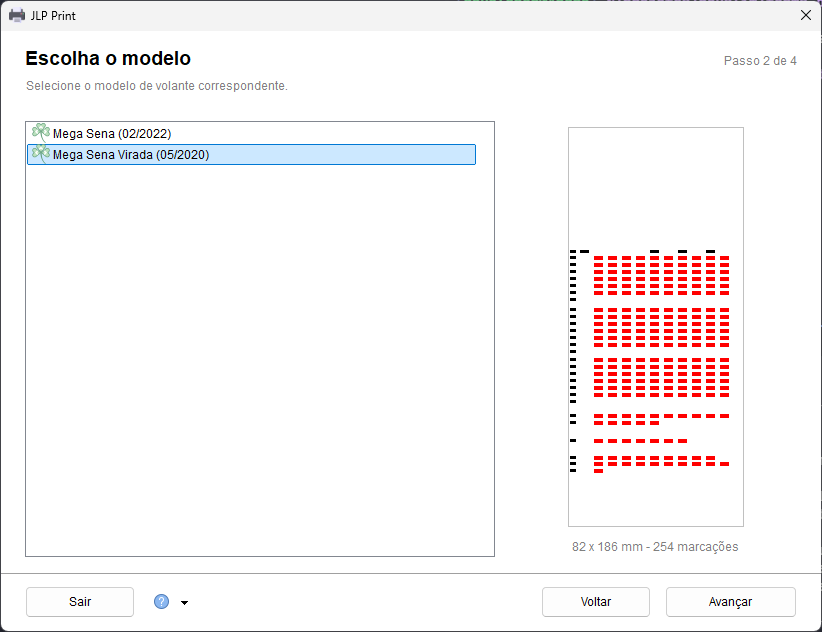Select the Mega Sena (02/2022) model
The width and height of the screenshot is (822, 632).
(x=251, y=134)
